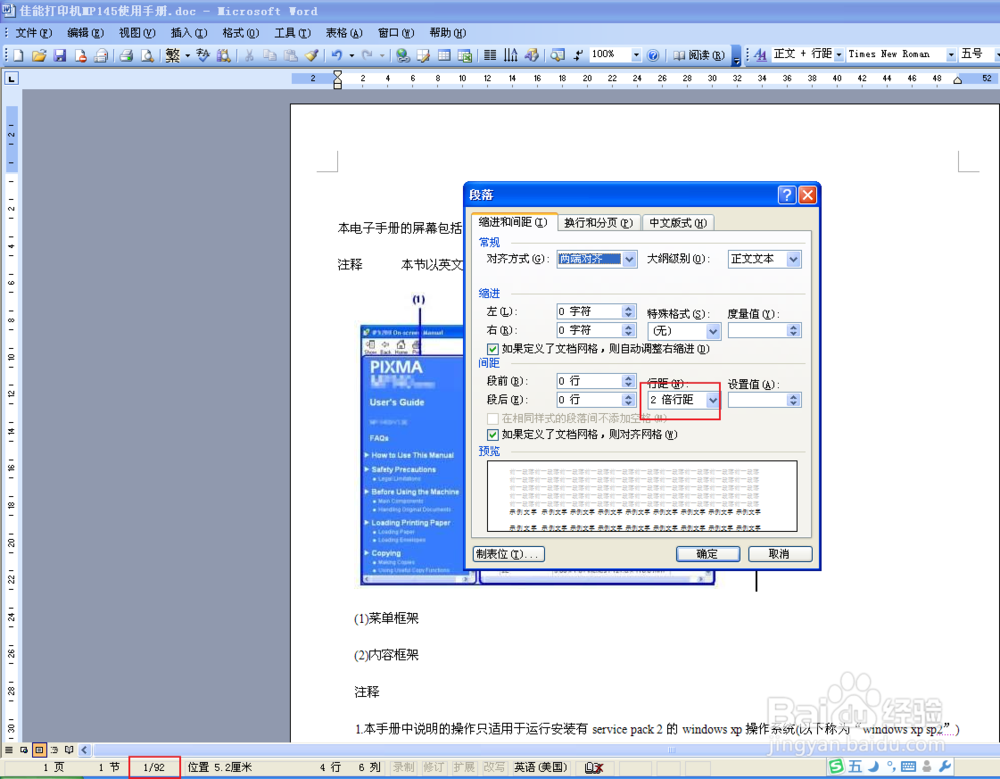Switch to Reading Layout view icon at bottom

point(69,750)
